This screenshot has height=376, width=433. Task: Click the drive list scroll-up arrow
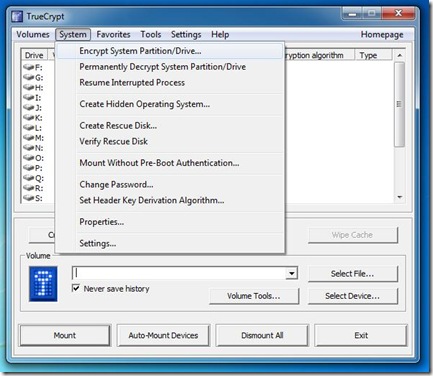click(400, 55)
